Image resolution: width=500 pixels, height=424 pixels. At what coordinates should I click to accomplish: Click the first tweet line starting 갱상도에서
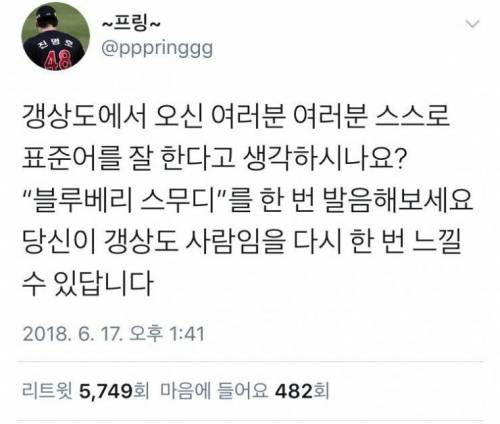(x=236, y=117)
